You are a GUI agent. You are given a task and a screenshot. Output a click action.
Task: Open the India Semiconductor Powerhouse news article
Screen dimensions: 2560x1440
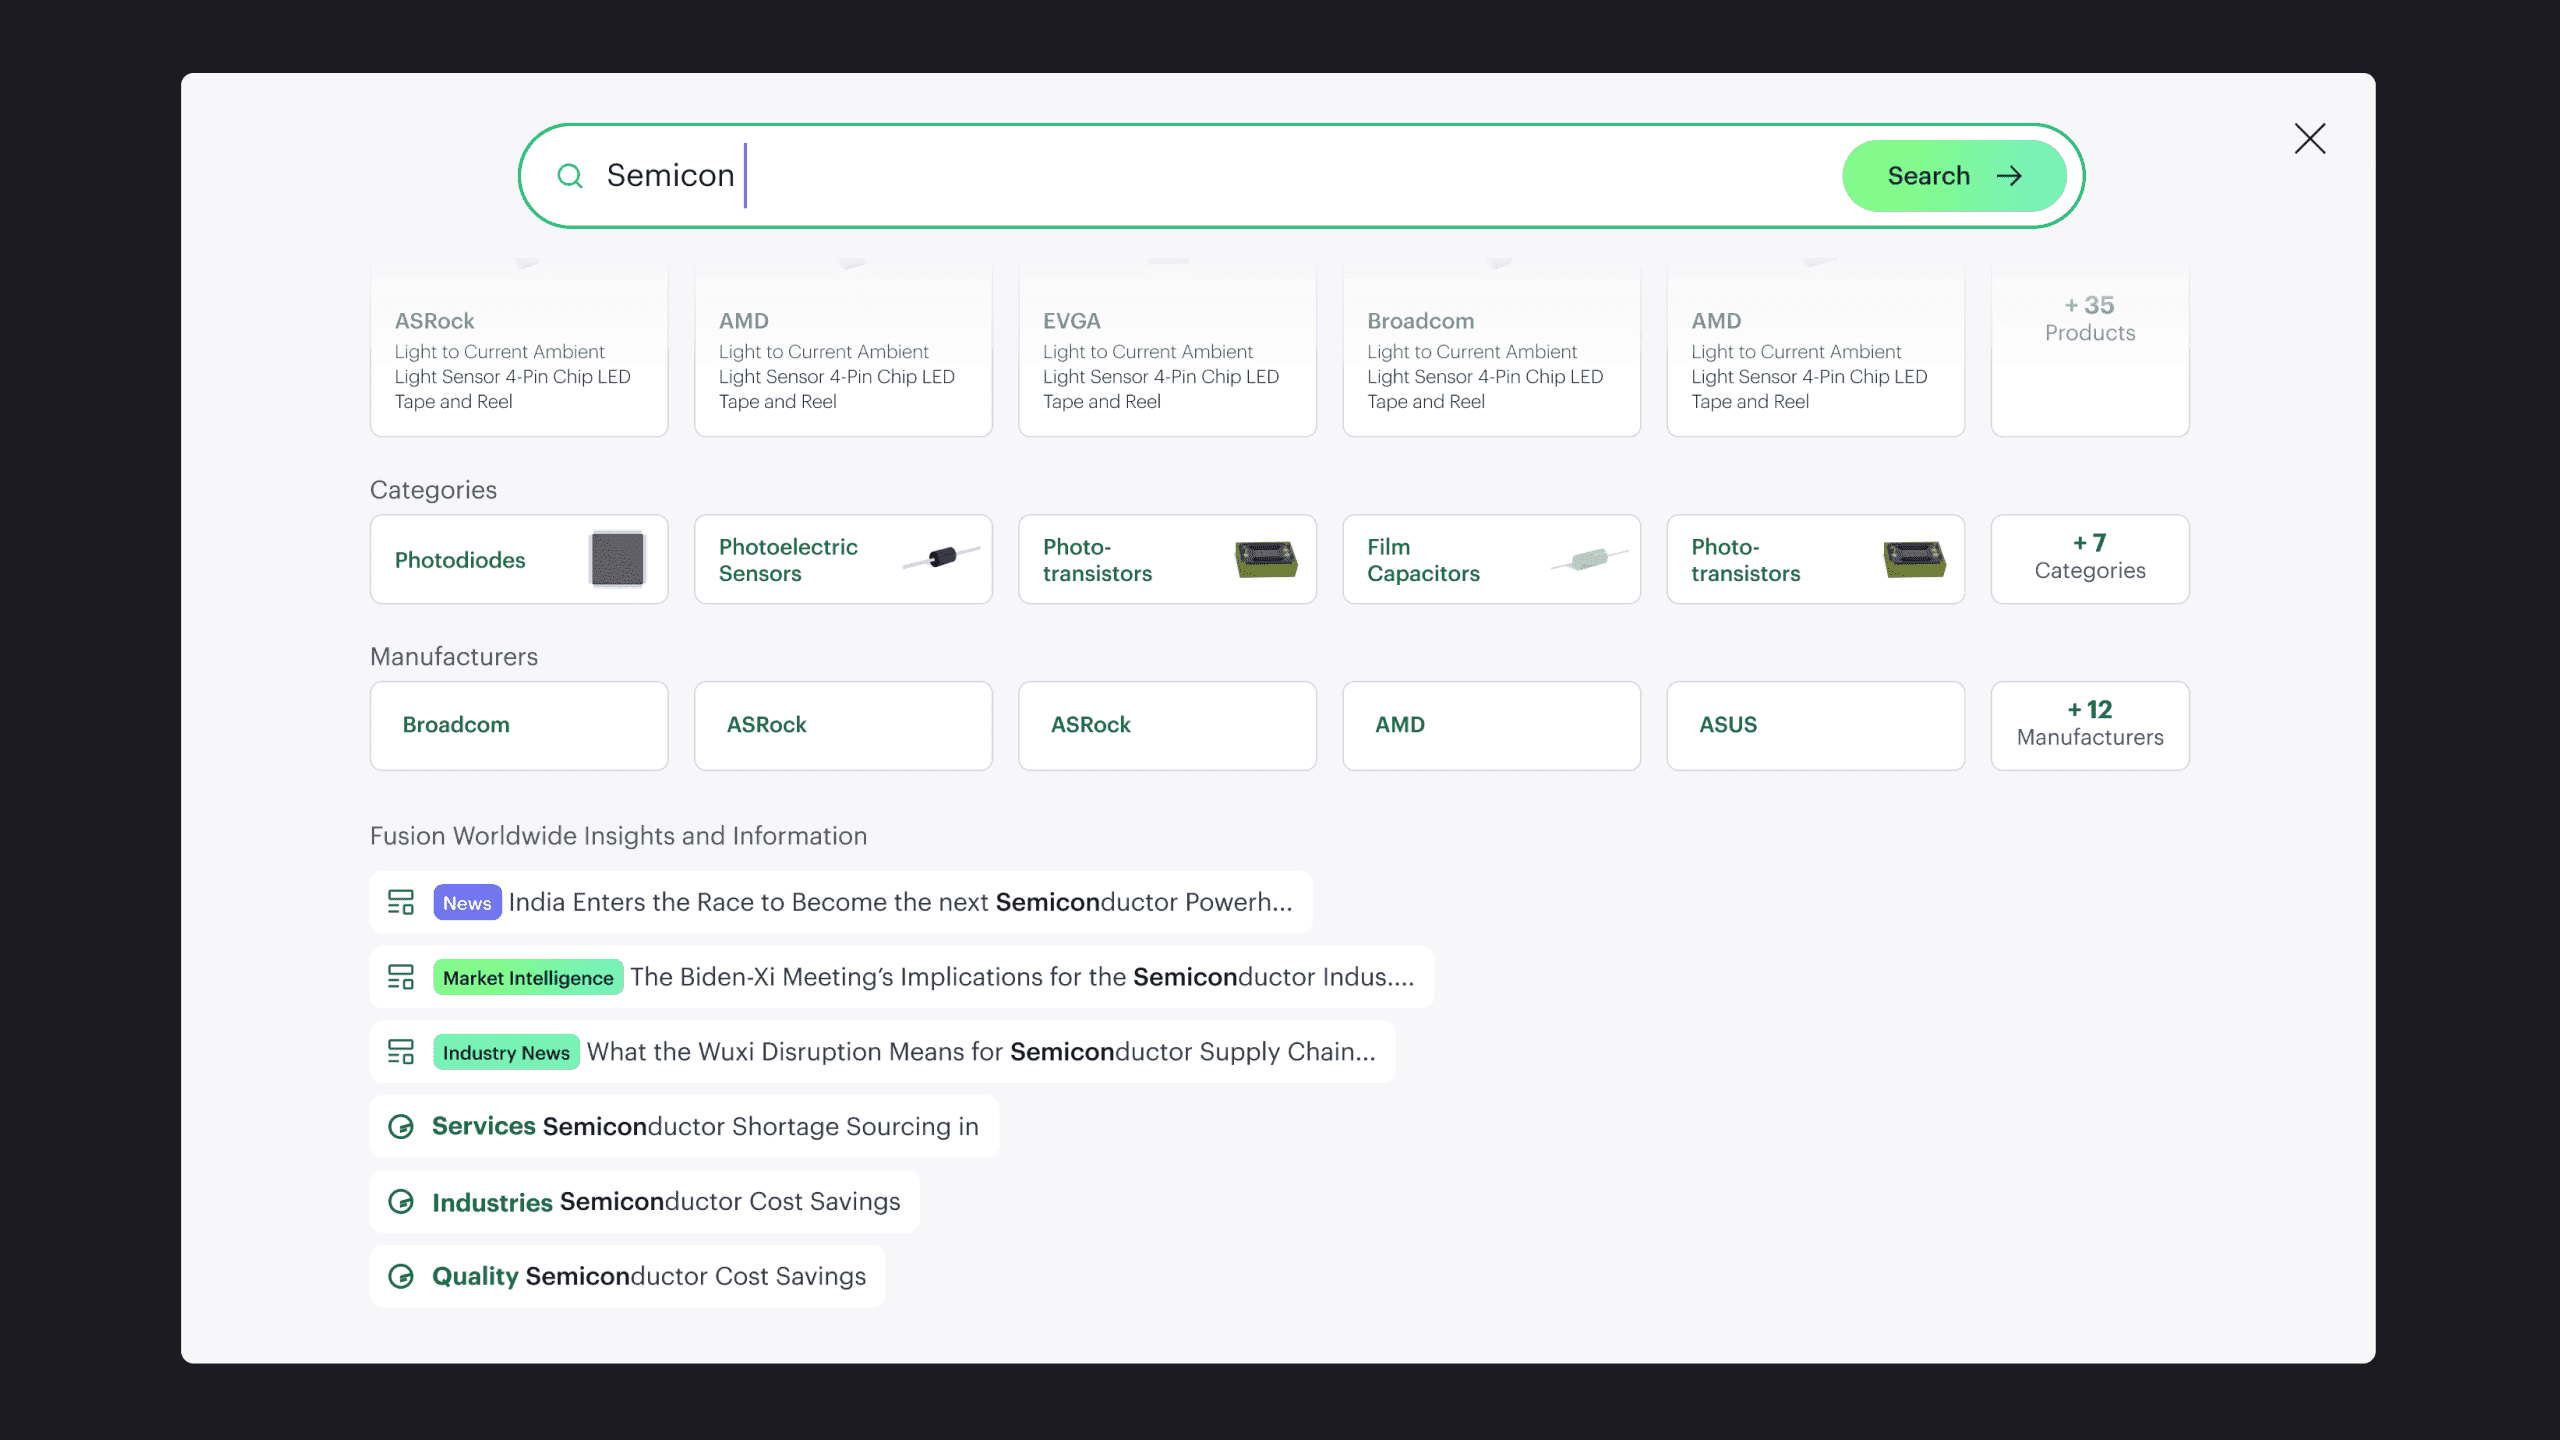[x=900, y=902]
